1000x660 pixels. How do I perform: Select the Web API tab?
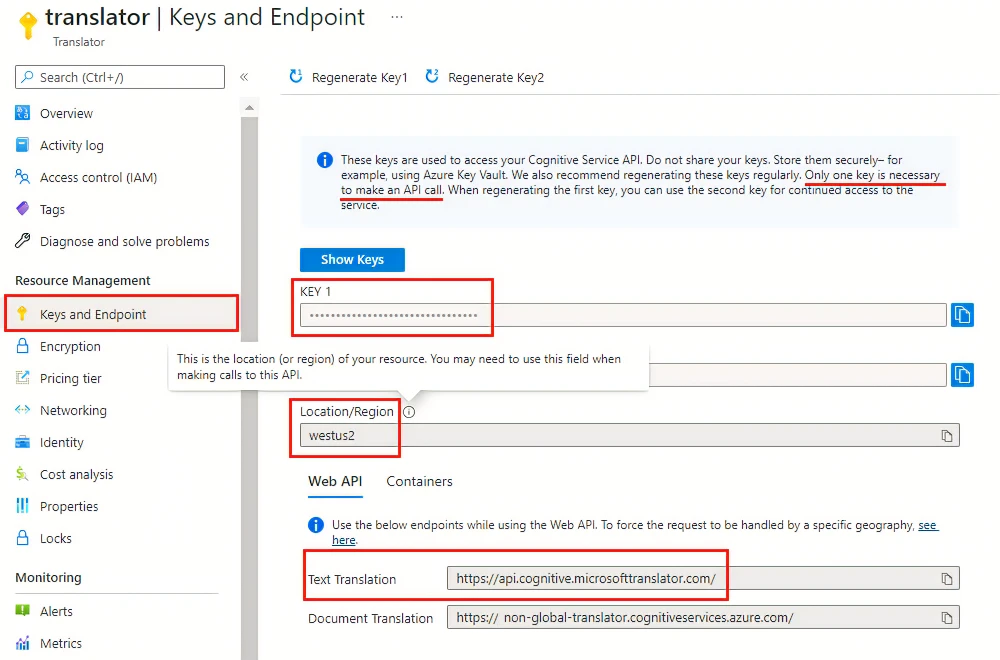click(x=335, y=481)
